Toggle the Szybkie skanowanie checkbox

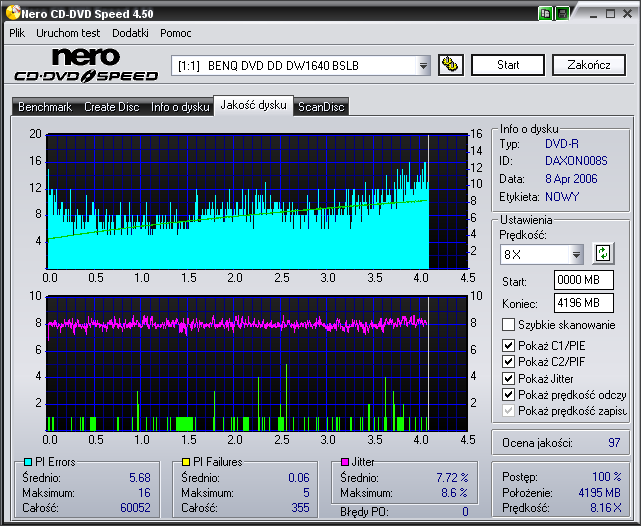coord(508,325)
